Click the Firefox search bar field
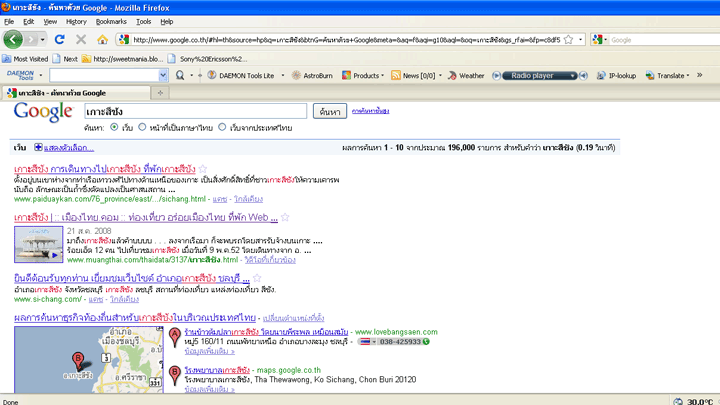This screenshot has height=405, width=720. (x=665, y=40)
